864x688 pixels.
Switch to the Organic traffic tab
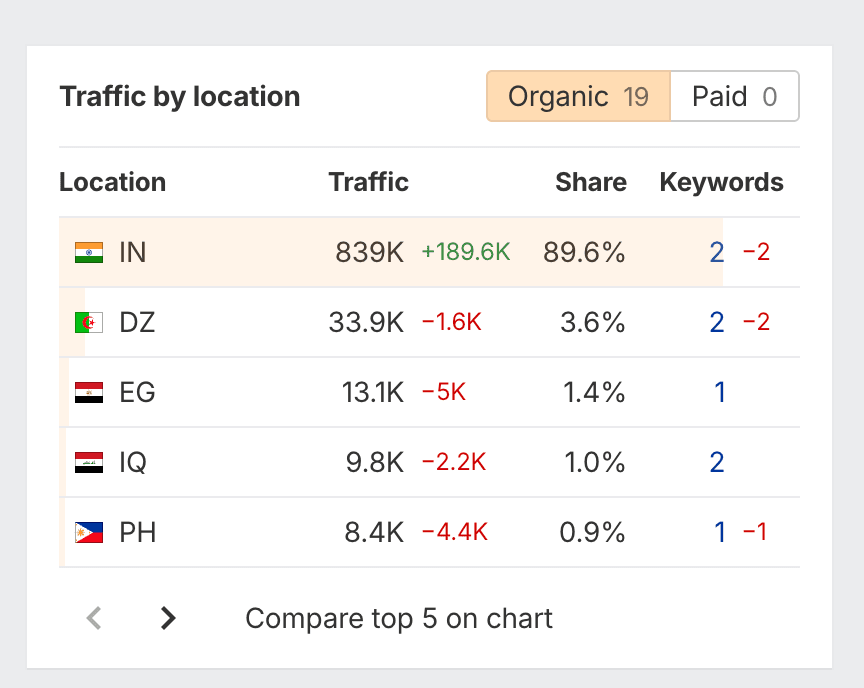[577, 97]
